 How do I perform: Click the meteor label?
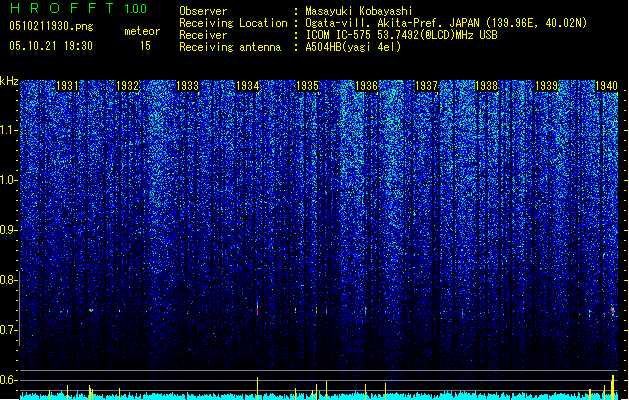tap(142, 31)
